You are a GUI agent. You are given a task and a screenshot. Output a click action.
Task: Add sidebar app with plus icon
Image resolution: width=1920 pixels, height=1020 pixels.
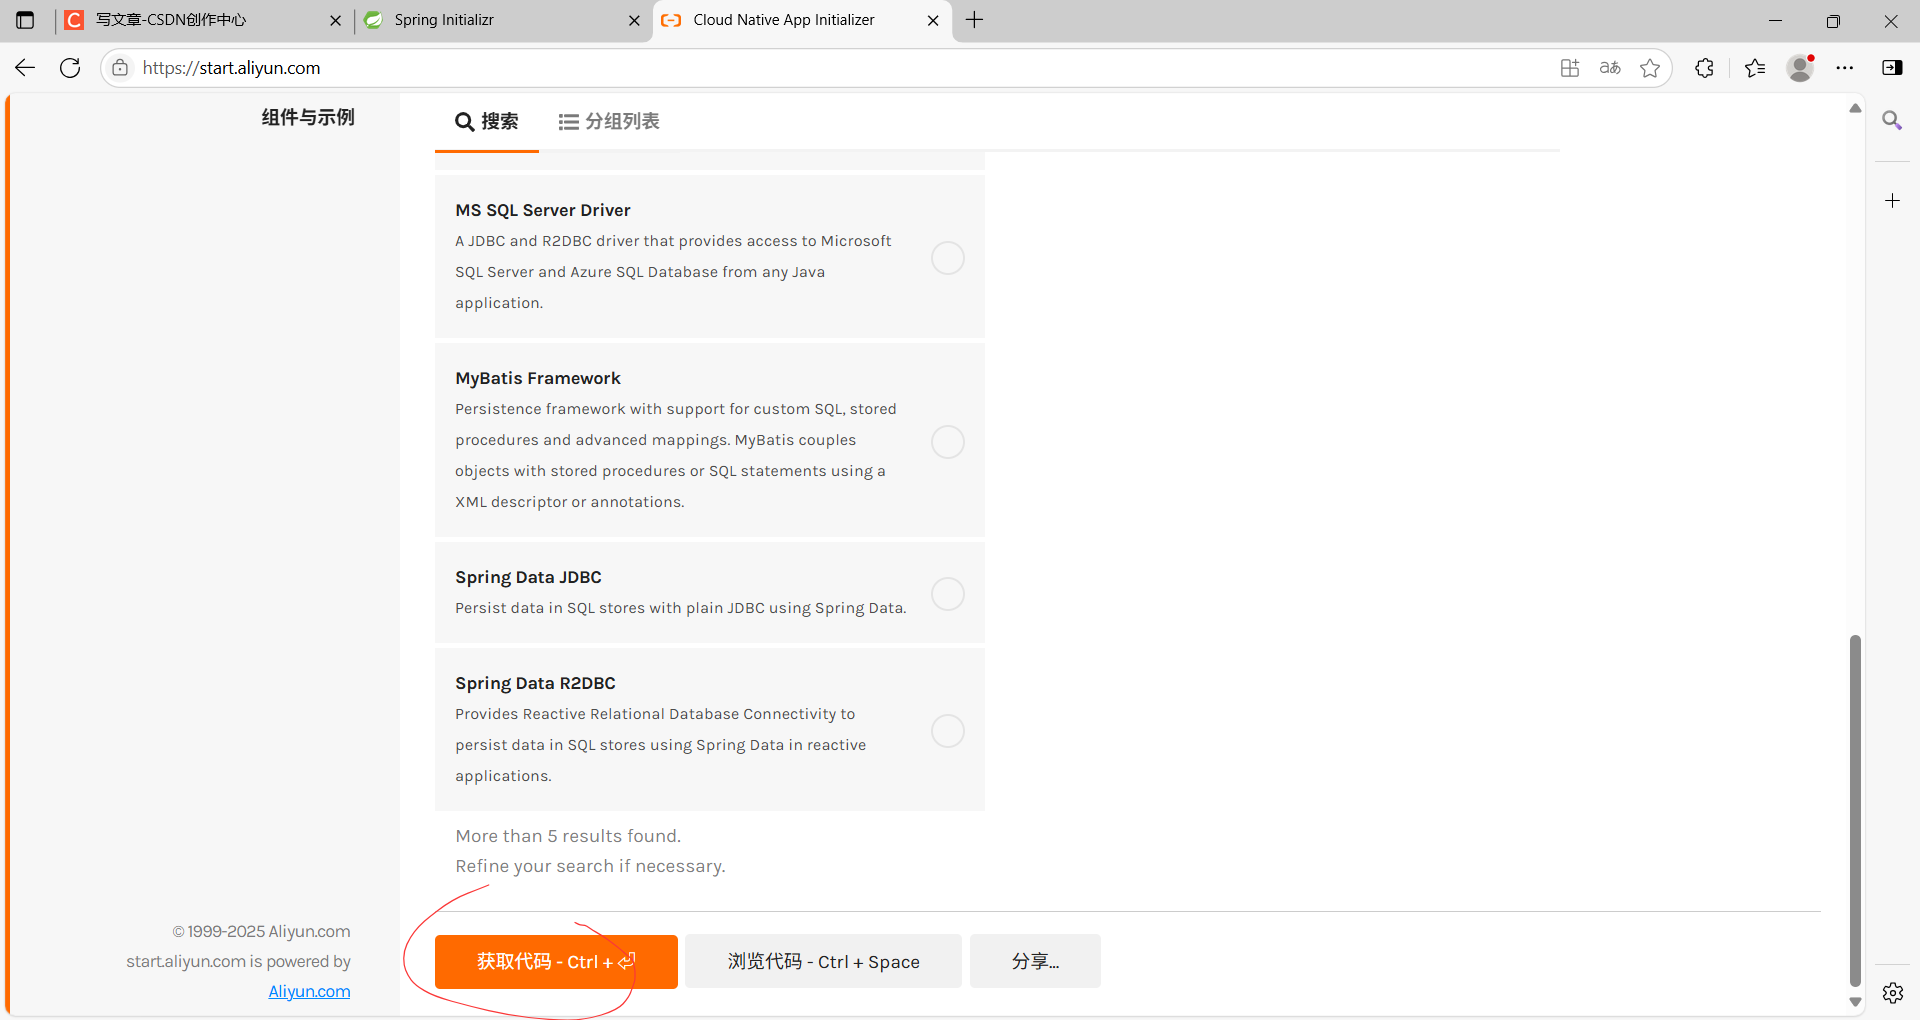(1892, 201)
